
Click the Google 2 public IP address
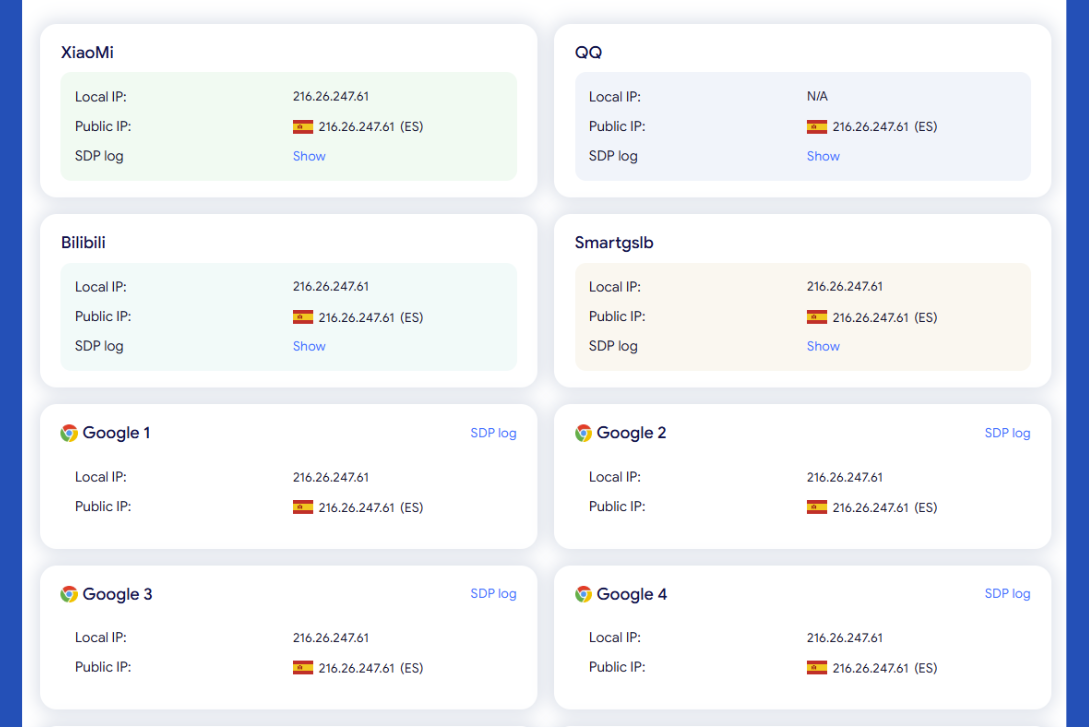870,508
